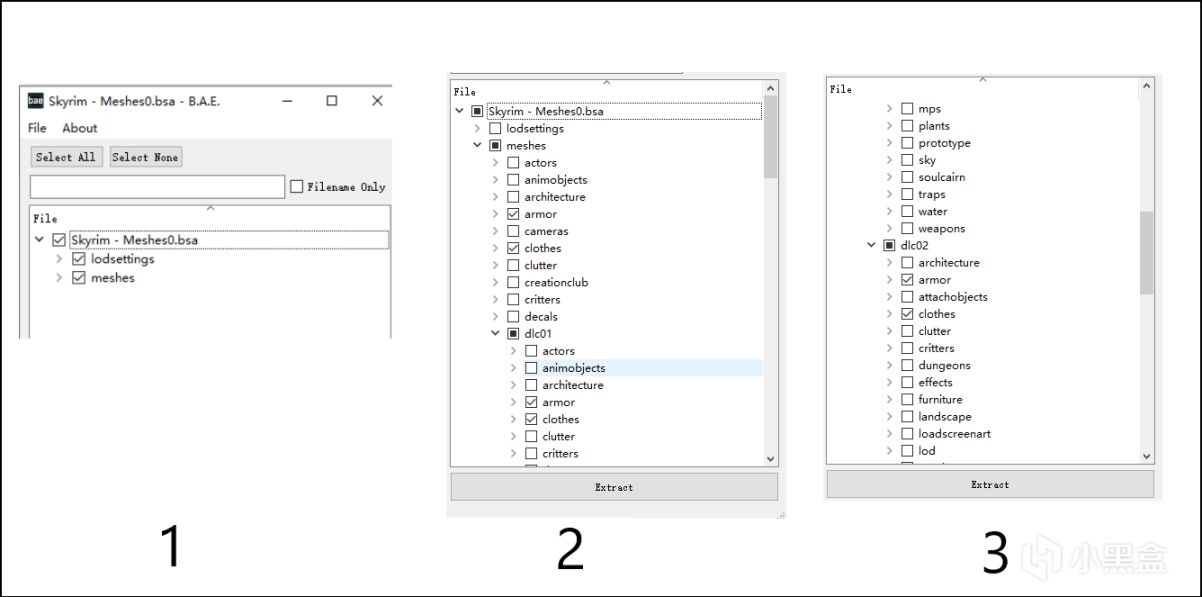The image size is (1202, 597).
Task: Uncheck meshes in the B.A.E. window
Action: click(x=79, y=278)
